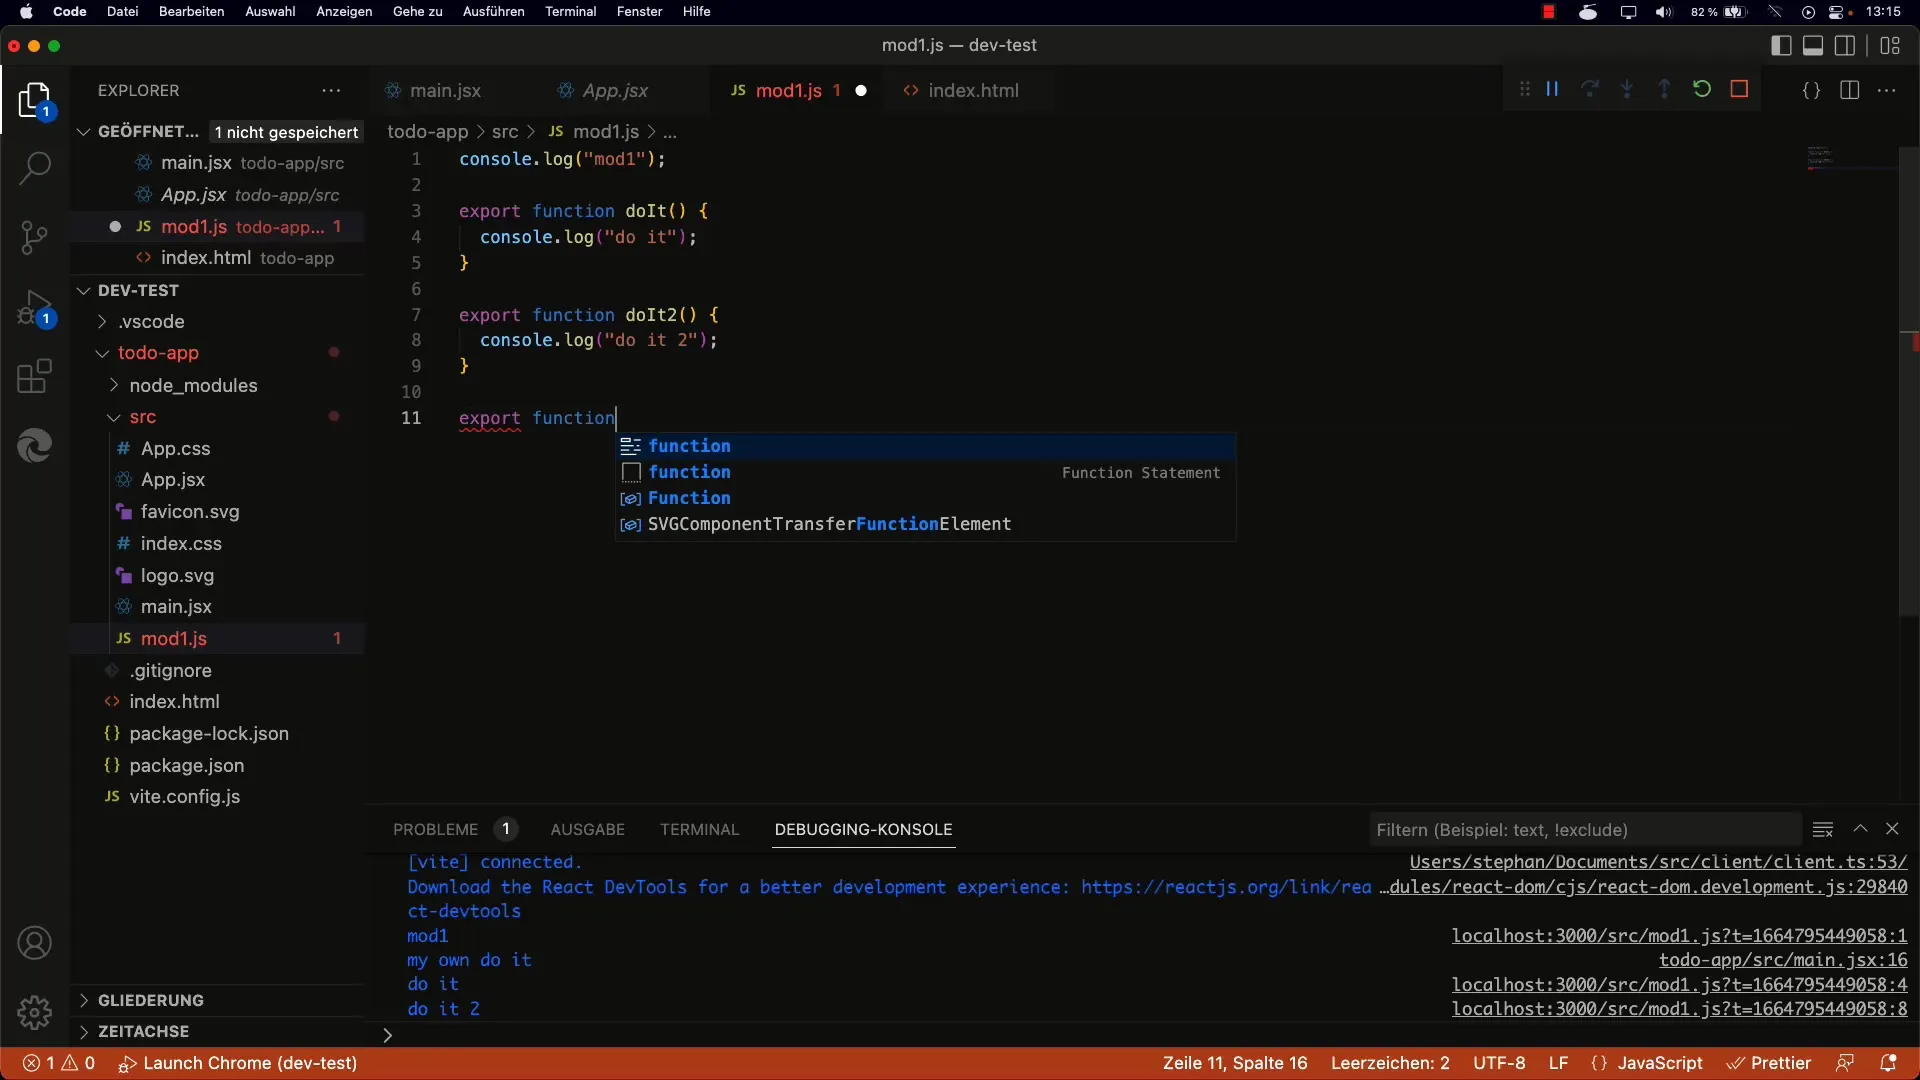The height and width of the screenshot is (1080, 1920).
Task: Click the Run/Debug pause icon
Action: (1553, 90)
